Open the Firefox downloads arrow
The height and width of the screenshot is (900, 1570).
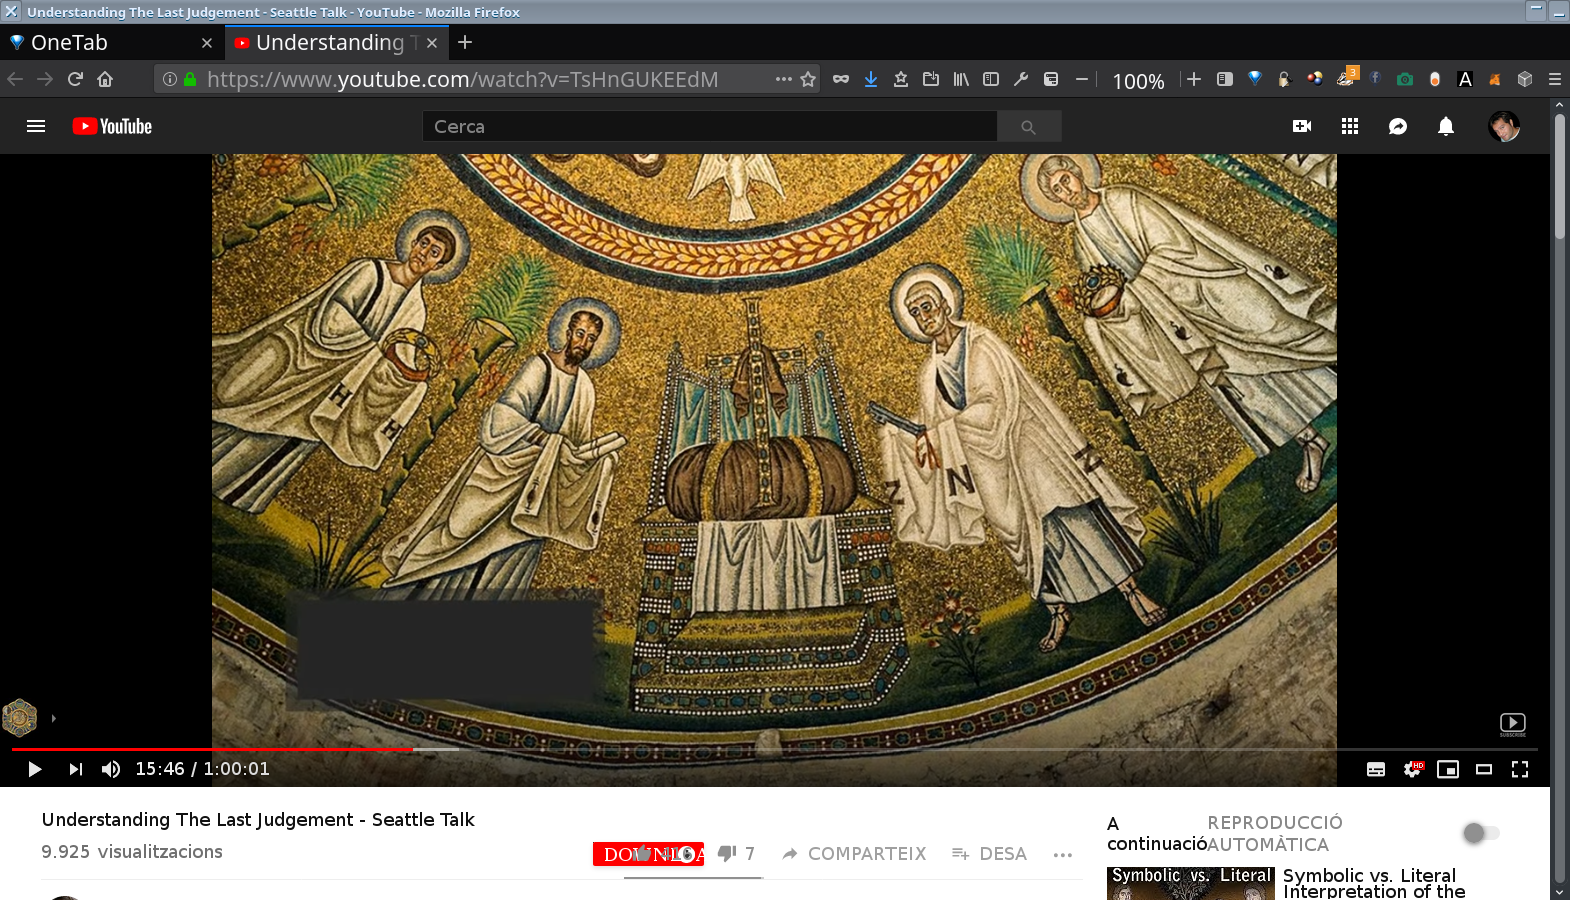point(871,79)
